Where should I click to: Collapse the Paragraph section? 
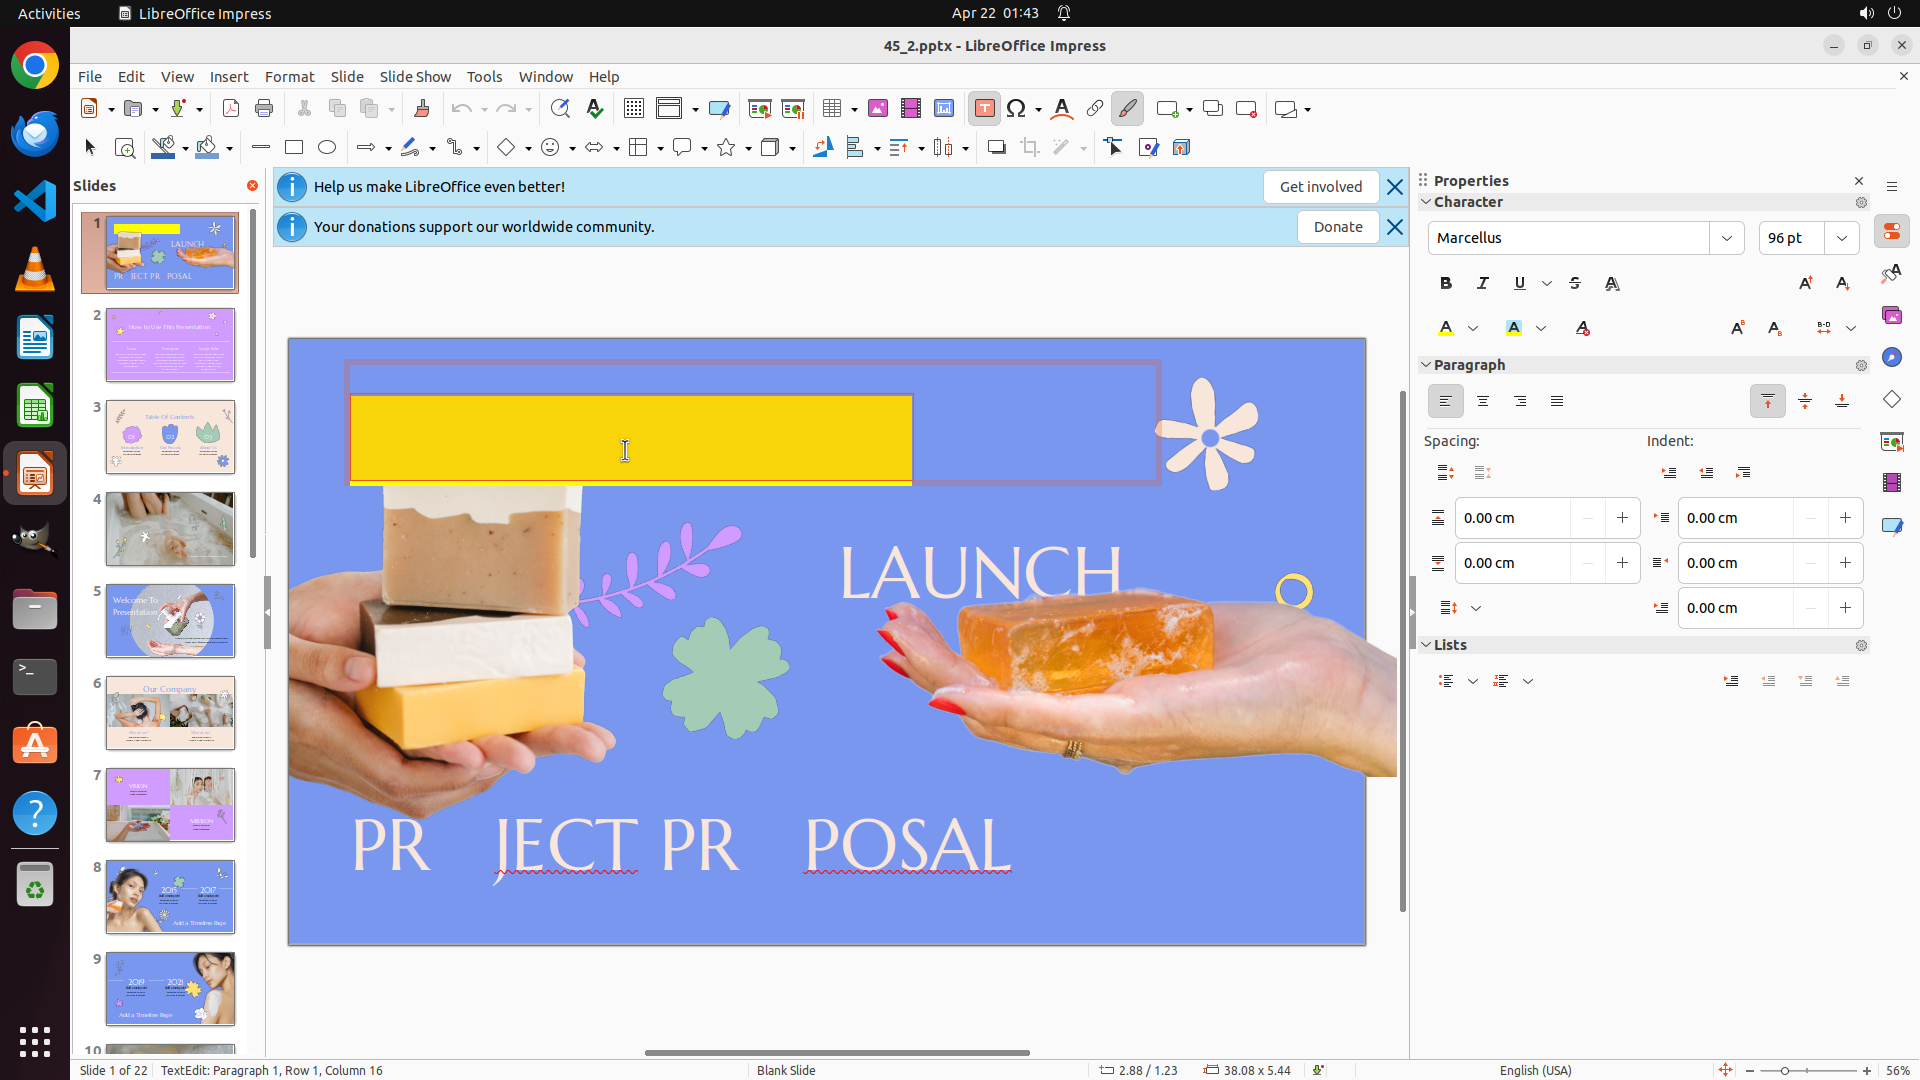click(1426, 365)
